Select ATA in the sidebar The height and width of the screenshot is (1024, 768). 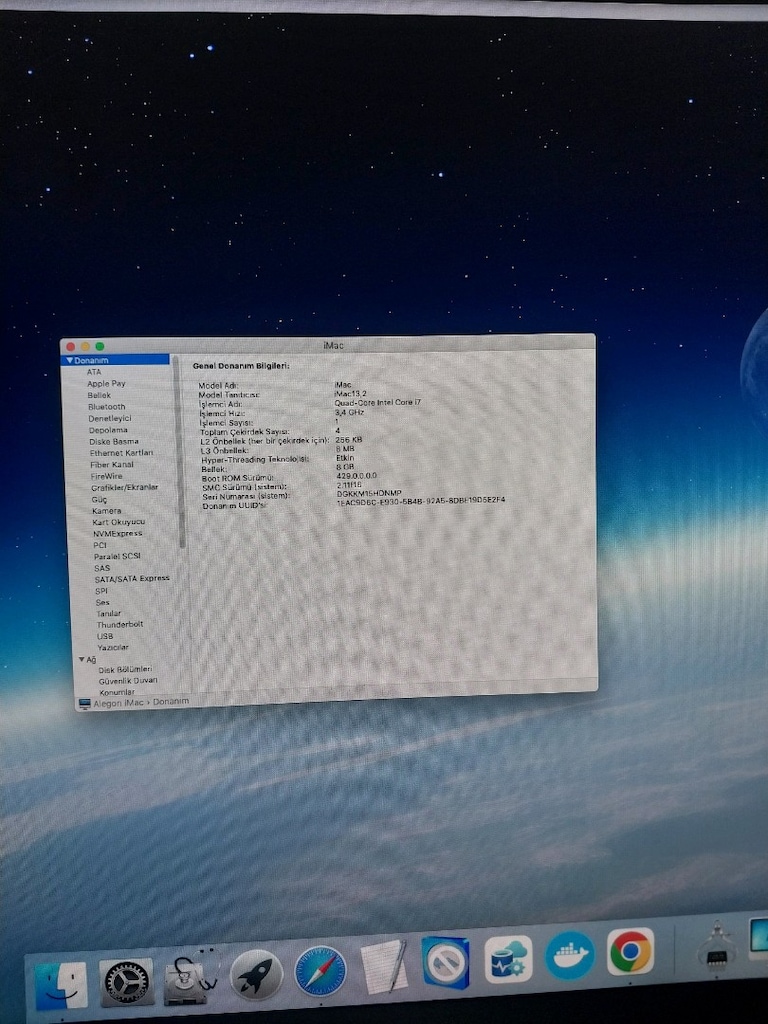click(94, 372)
